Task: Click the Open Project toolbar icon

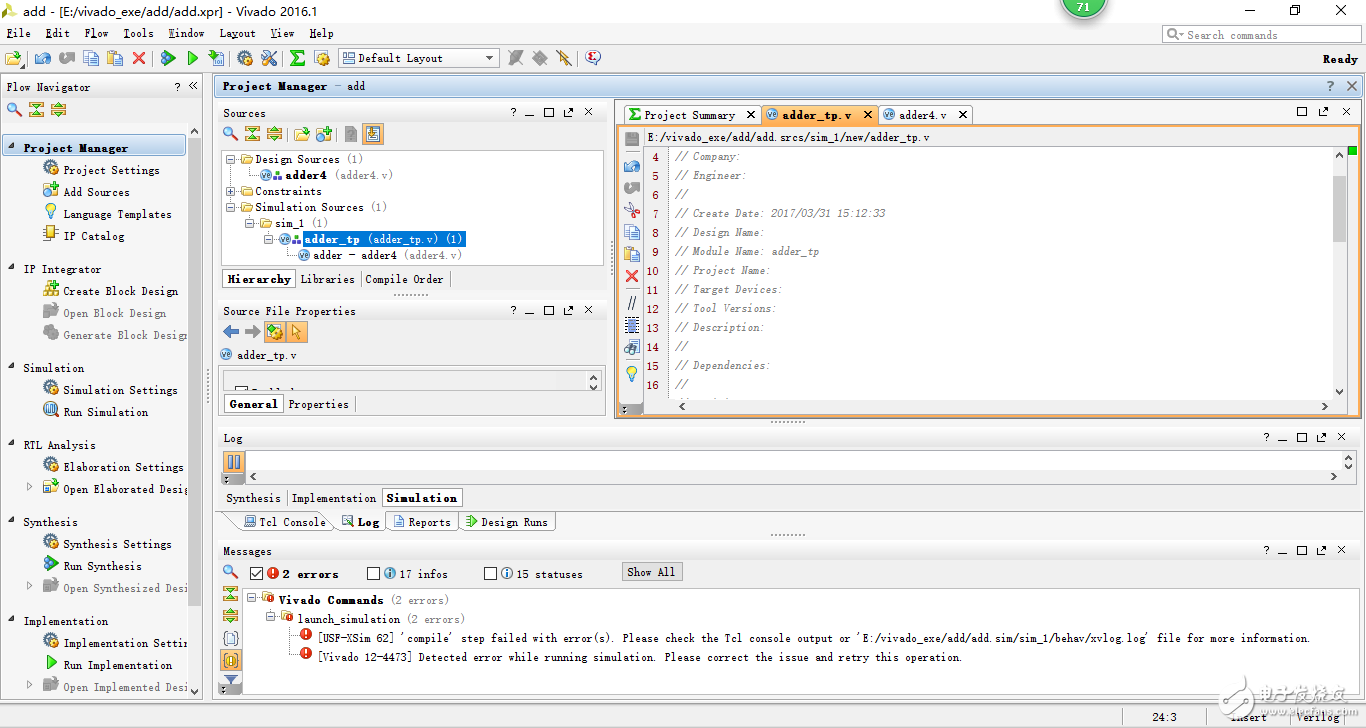Action: [13, 58]
